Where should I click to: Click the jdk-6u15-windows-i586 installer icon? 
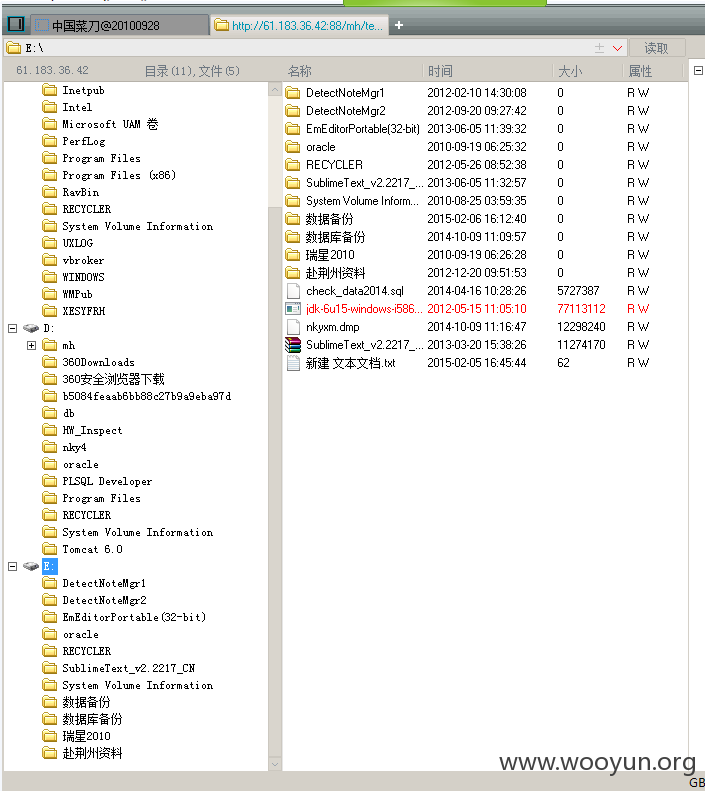point(293,309)
